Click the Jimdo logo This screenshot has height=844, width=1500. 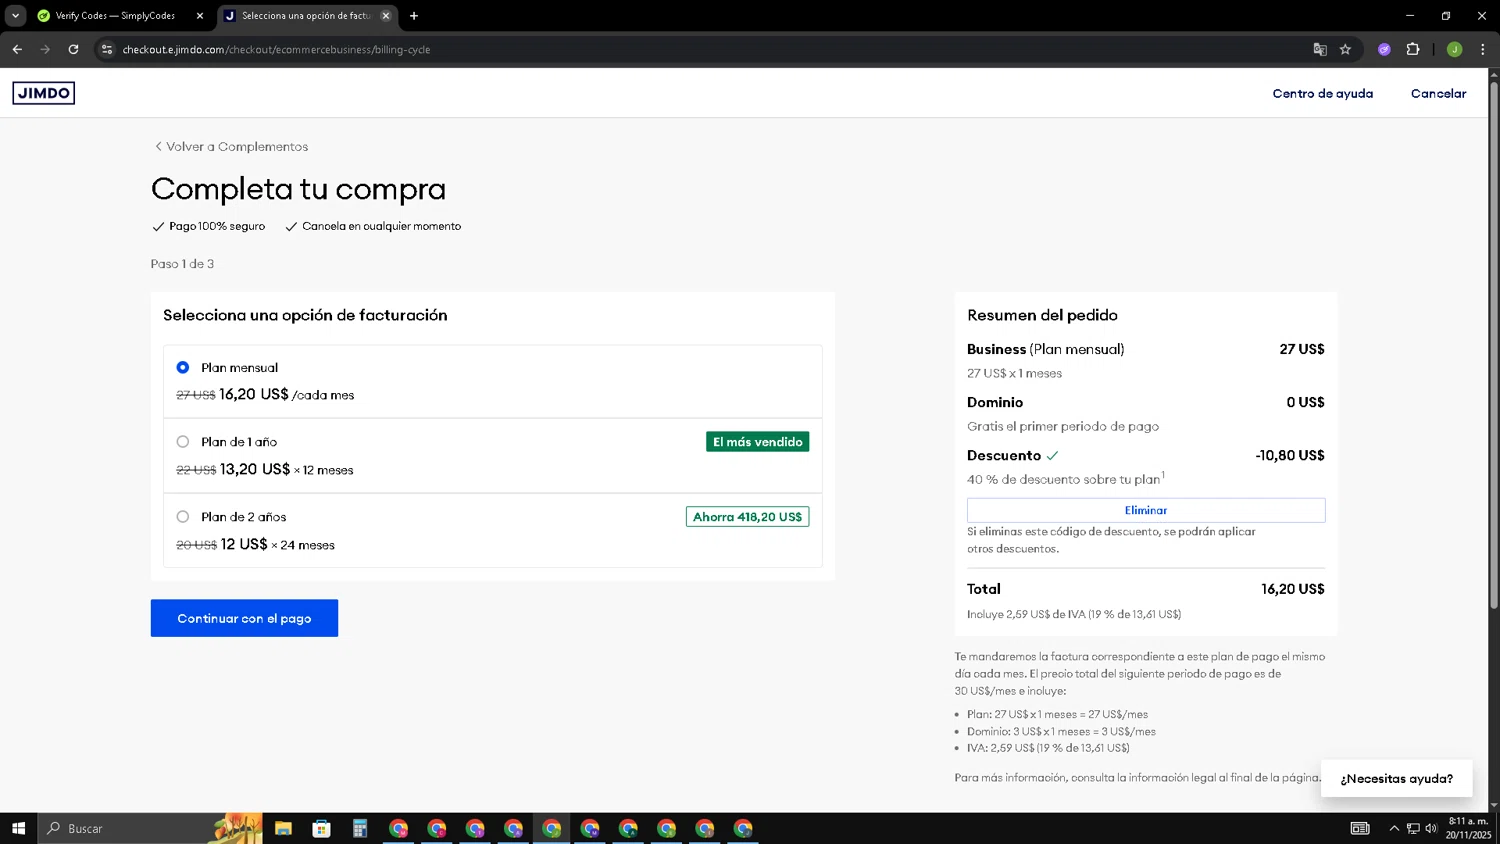[43, 93]
